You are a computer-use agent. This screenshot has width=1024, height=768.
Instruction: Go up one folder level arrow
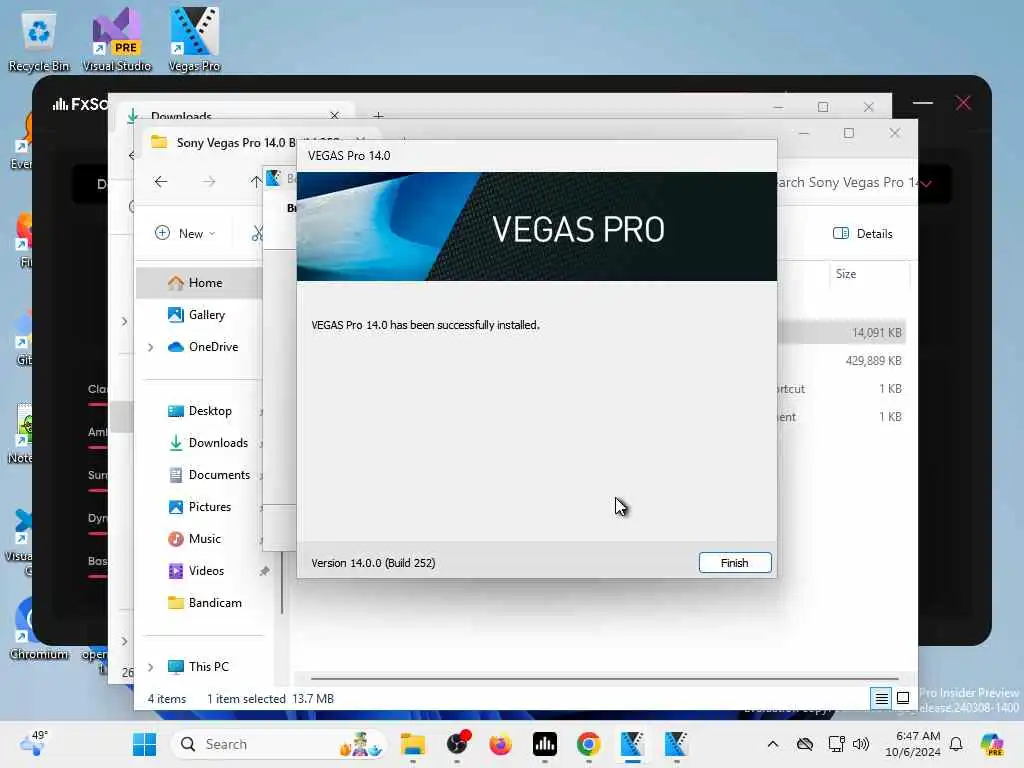tap(255, 182)
